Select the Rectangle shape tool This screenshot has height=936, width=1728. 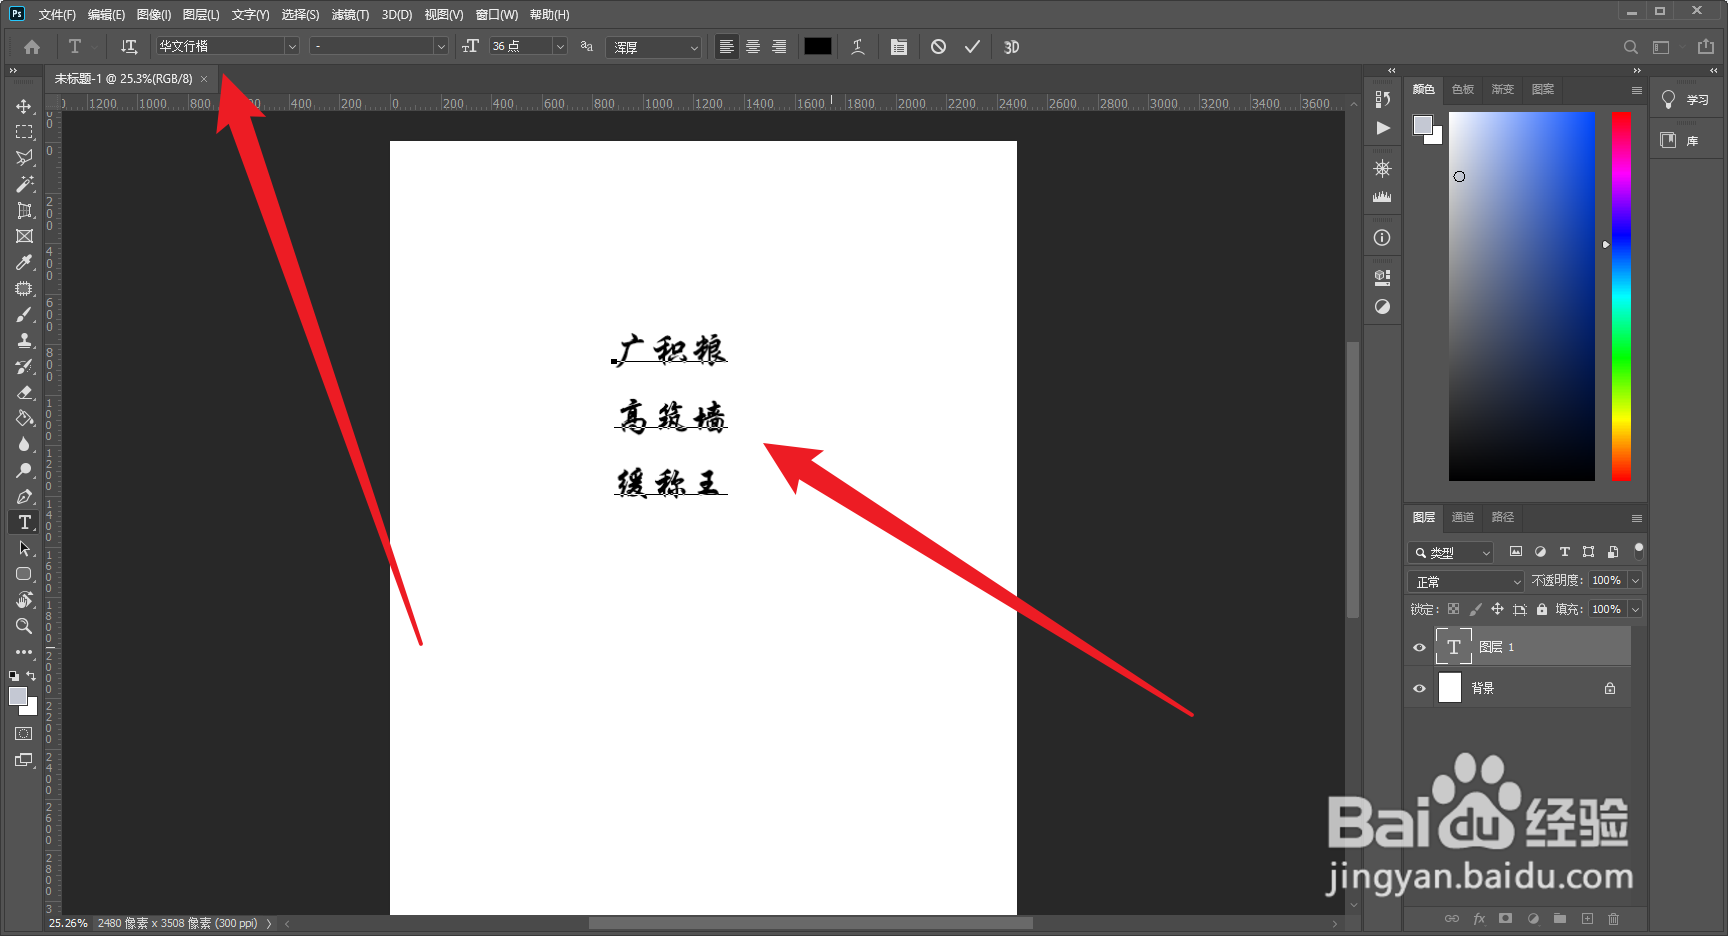pos(24,574)
